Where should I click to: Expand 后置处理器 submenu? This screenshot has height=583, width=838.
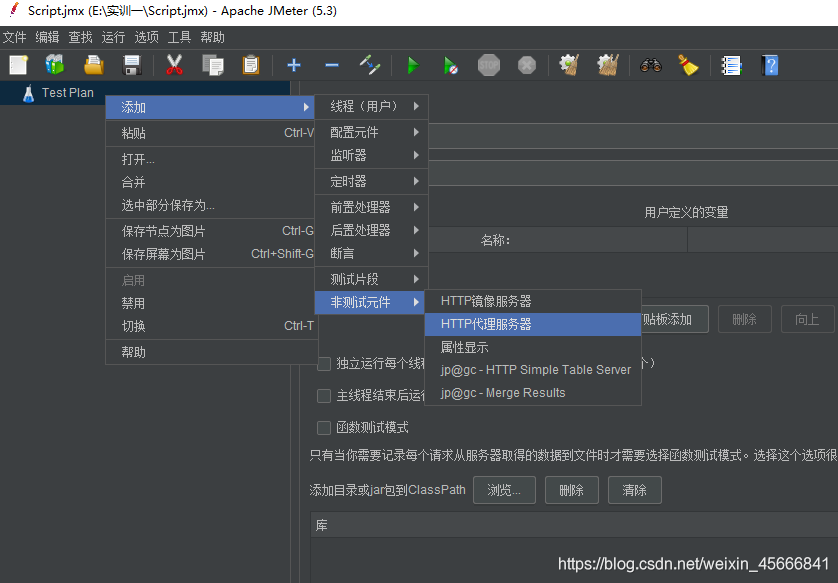pyautogui.click(x=372, y=230)
